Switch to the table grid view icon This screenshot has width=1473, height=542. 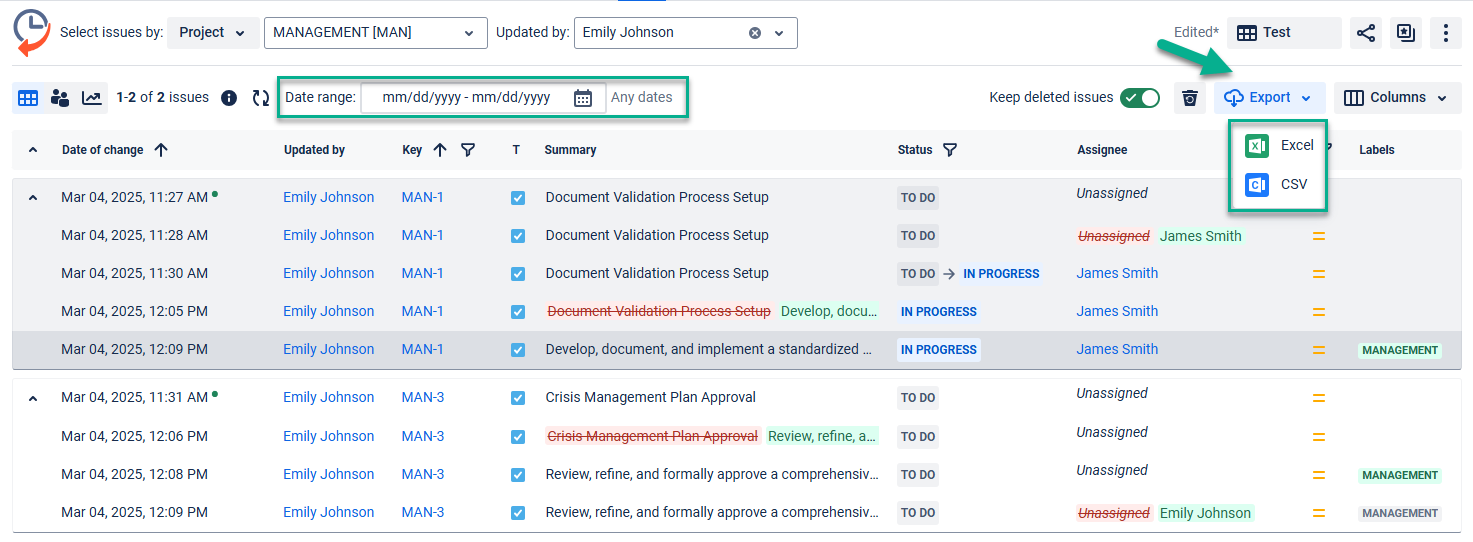[x=28, y=98]
